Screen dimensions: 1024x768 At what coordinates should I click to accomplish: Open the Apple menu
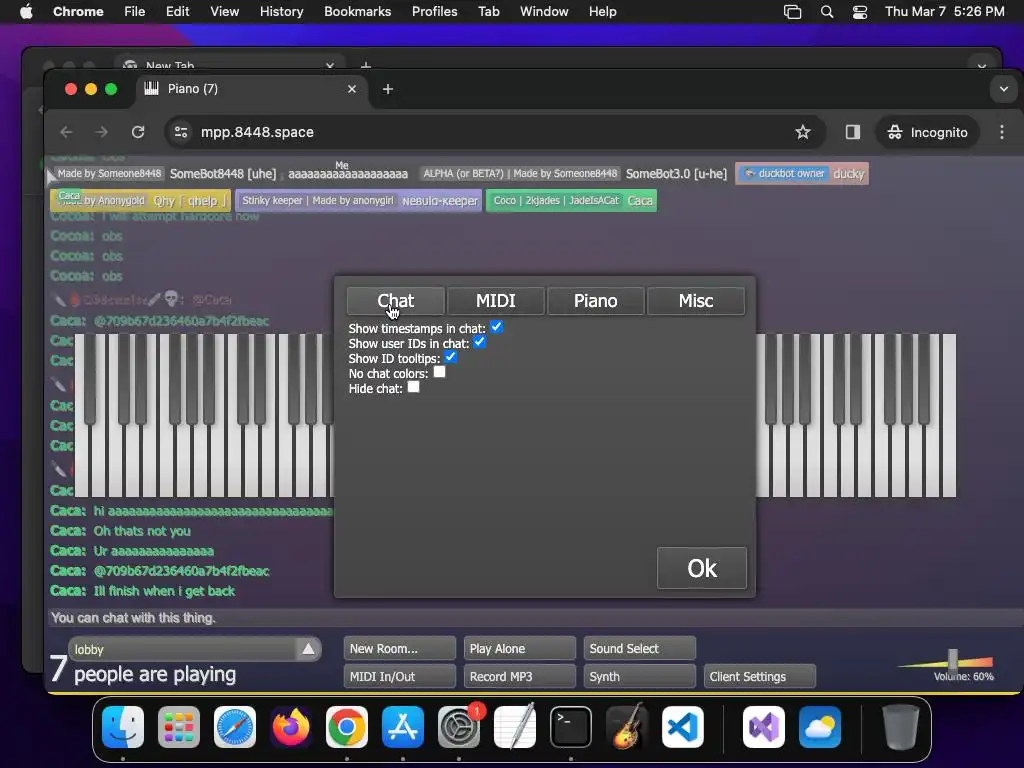point(26,12)
